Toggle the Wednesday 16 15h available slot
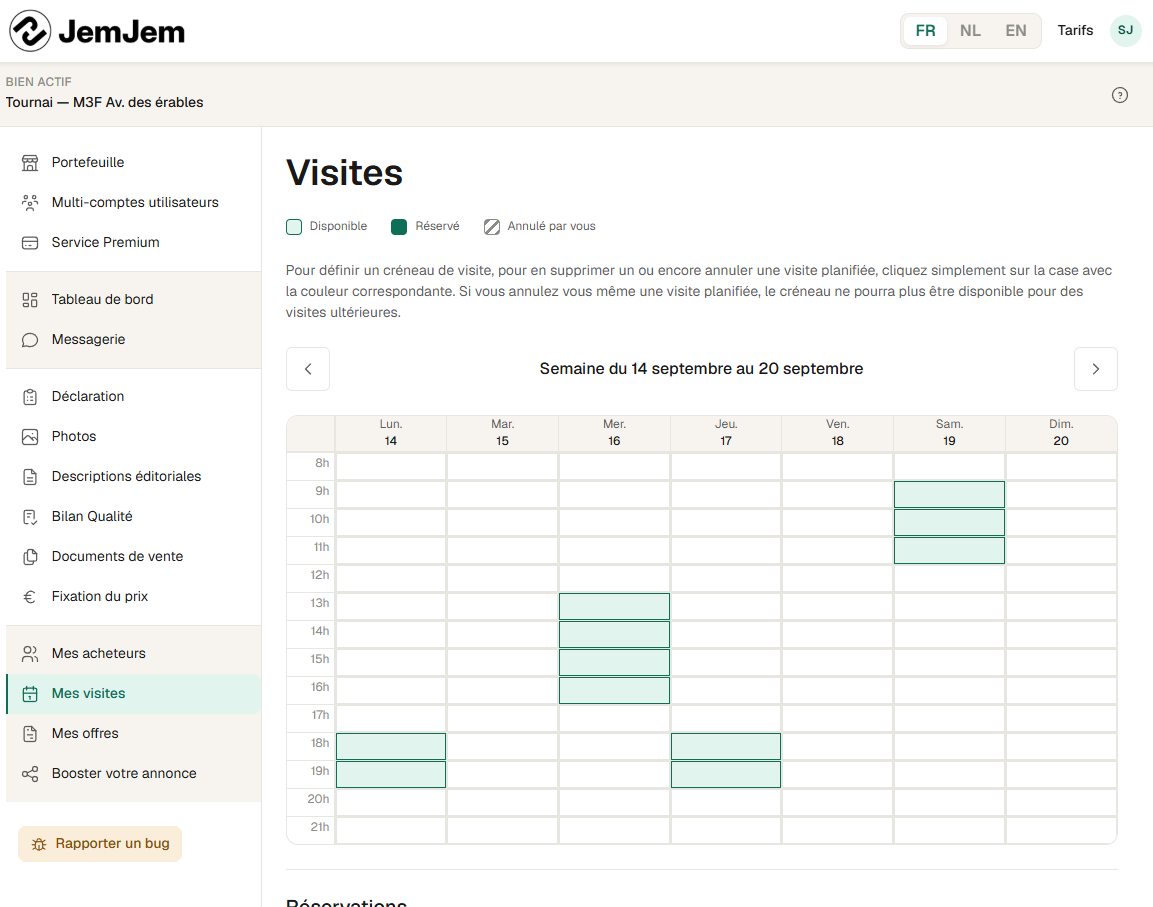 [x=614, y=662]
